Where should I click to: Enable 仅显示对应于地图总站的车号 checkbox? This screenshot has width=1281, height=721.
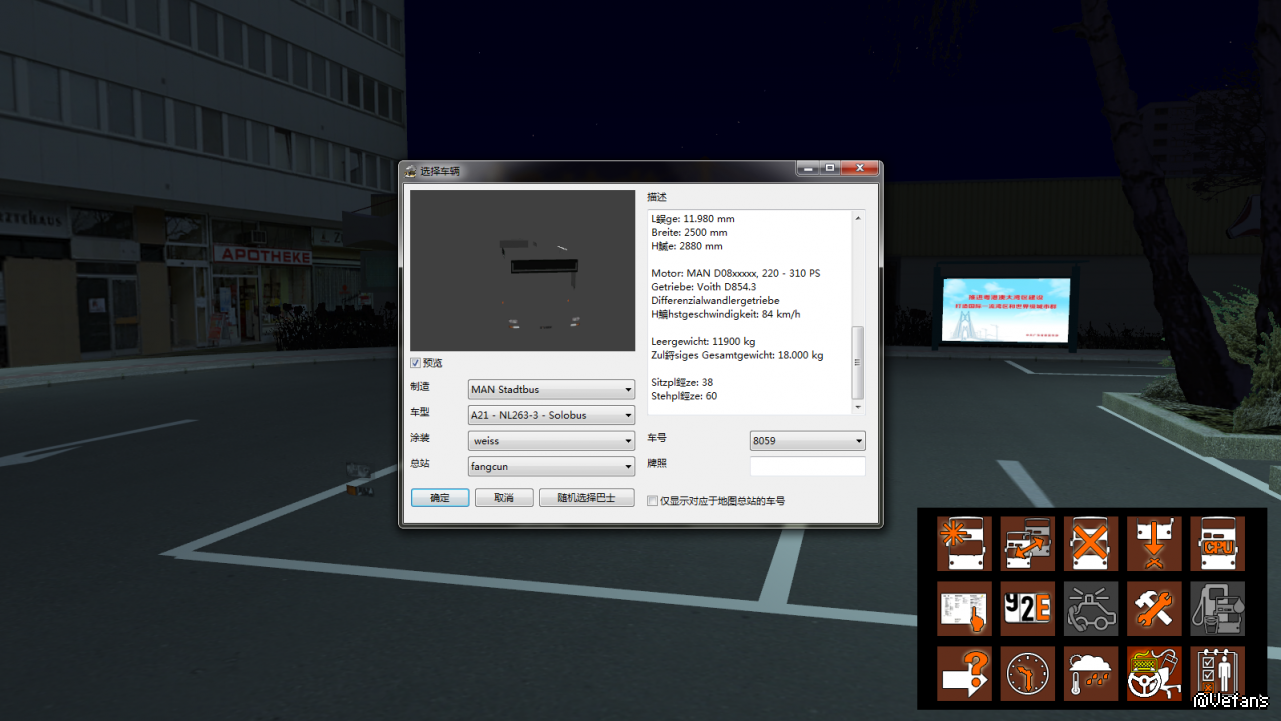point(653,501)
